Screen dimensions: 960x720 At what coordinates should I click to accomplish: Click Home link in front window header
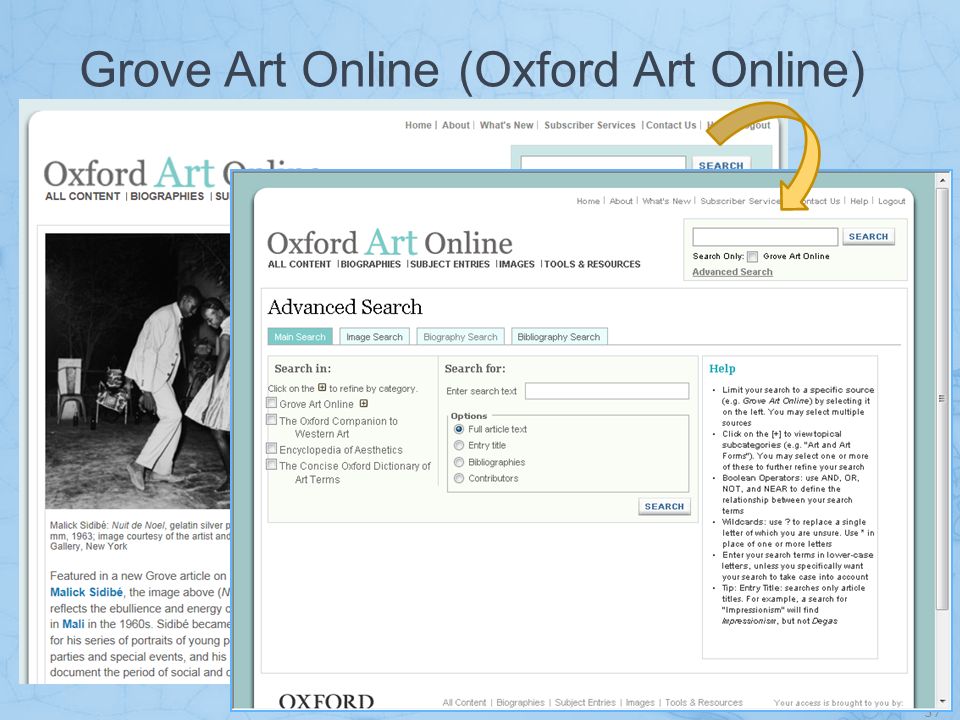(x=588, y=201)
